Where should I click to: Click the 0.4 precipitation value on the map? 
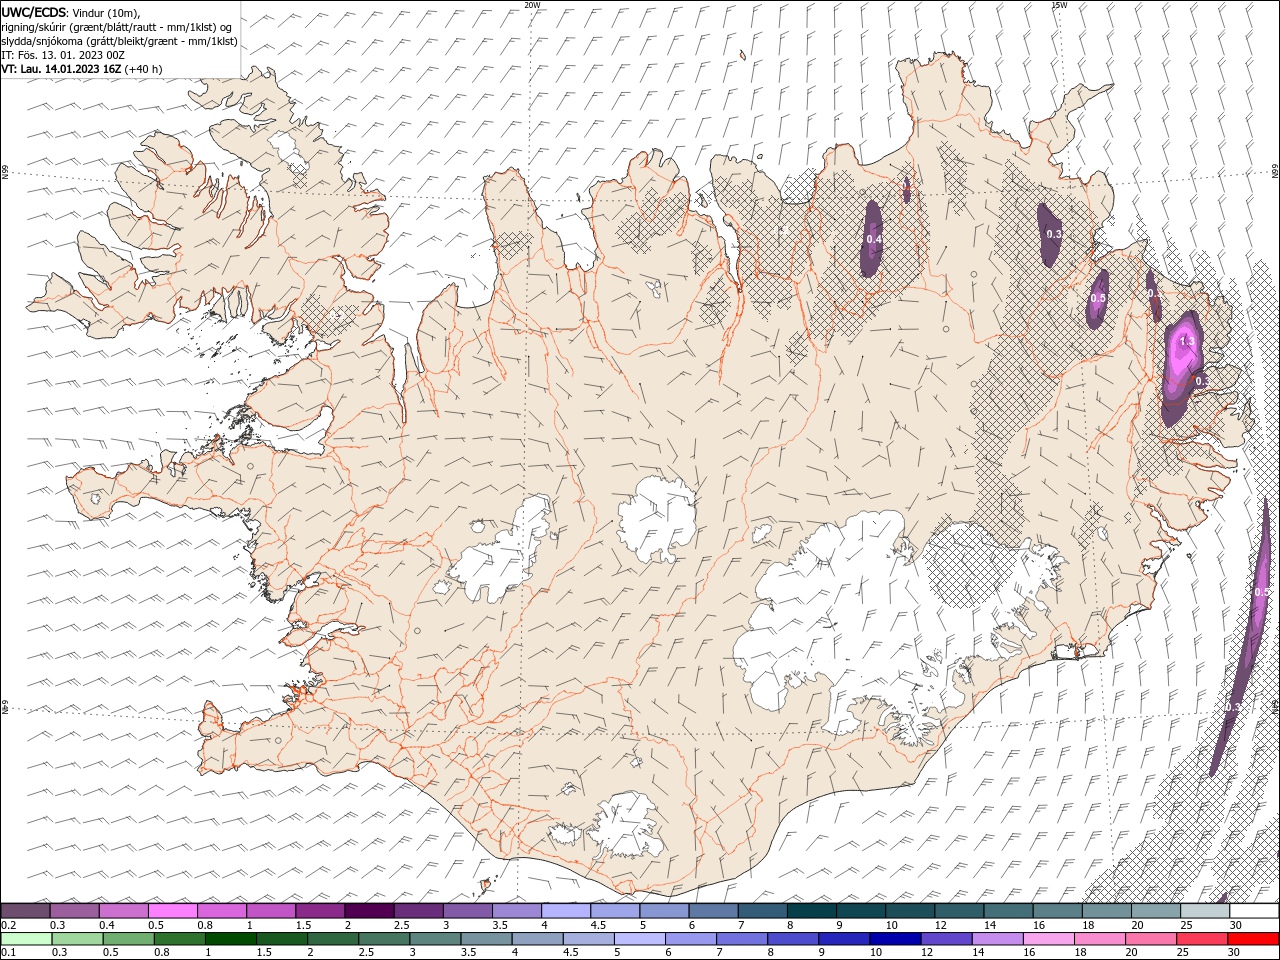tap(874, 239)
